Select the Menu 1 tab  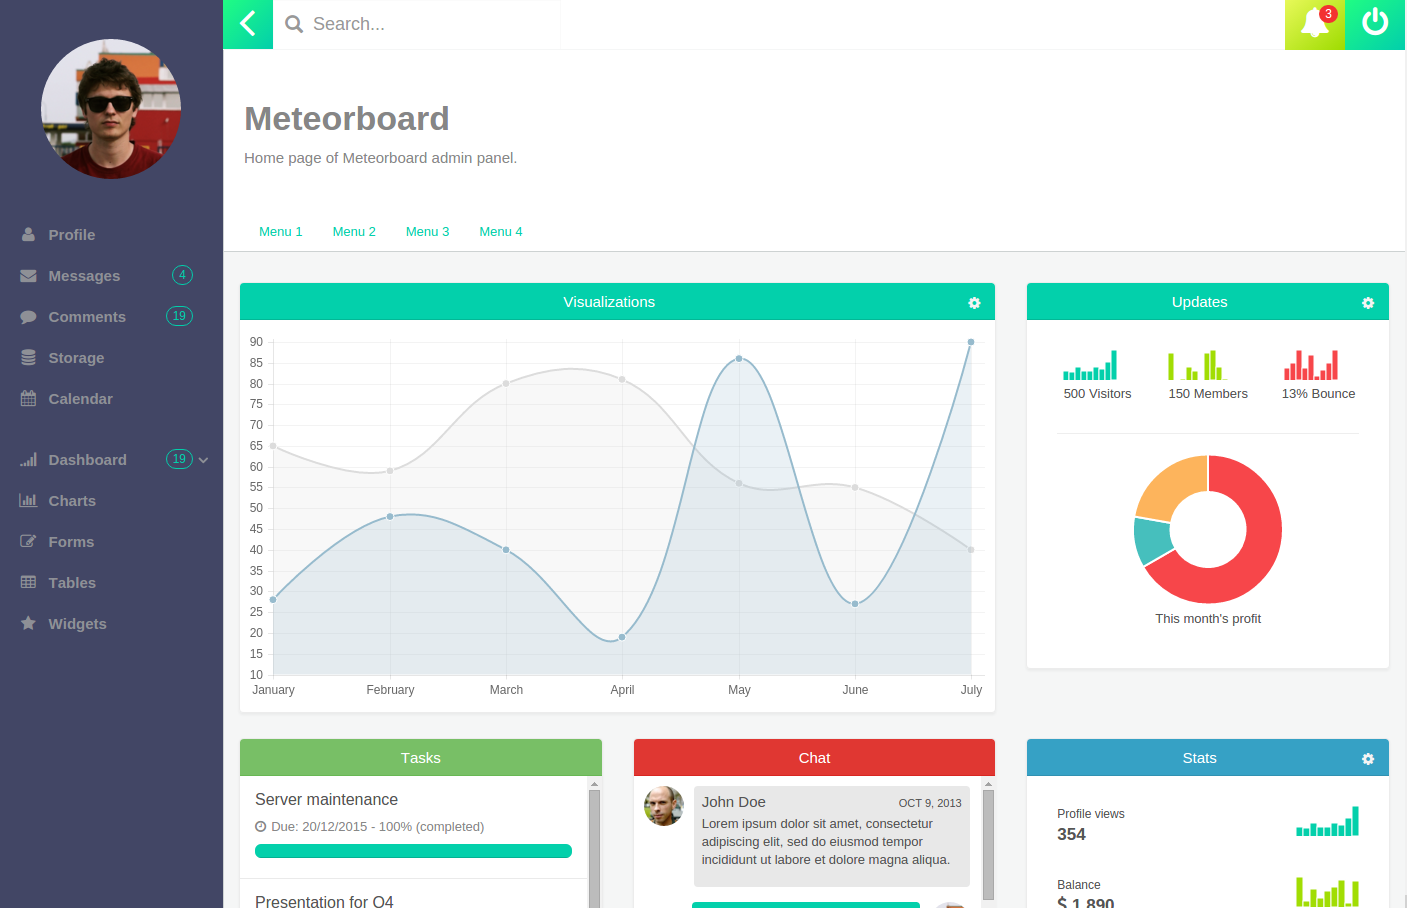(x=280, y=232)
